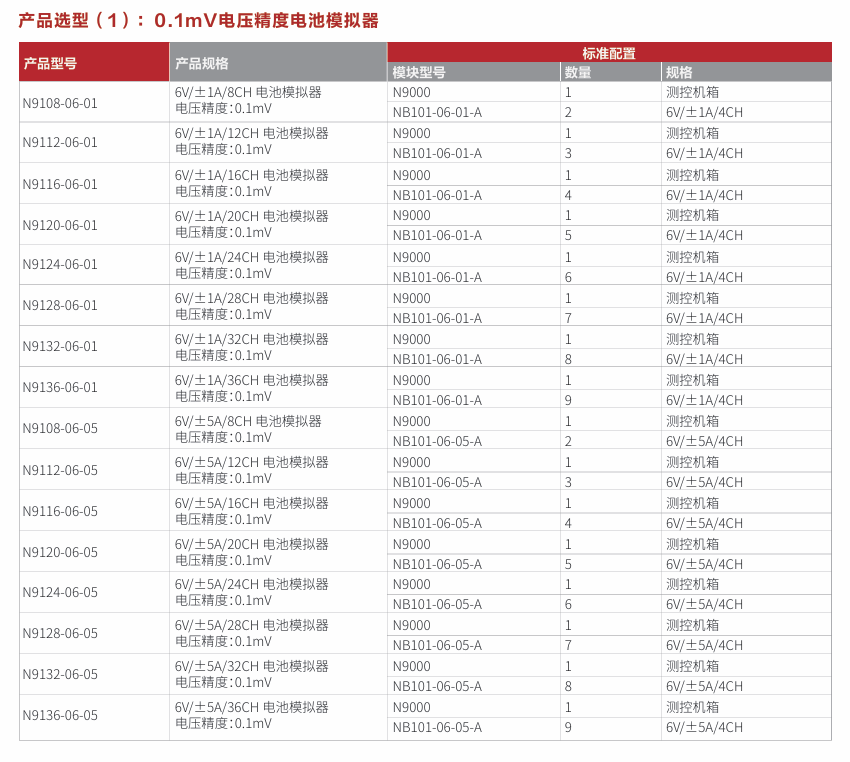Select the 6V/±5A/28CH 电池模拟器 spec cell
Screen dimensions: 850x762
[251, 625]
